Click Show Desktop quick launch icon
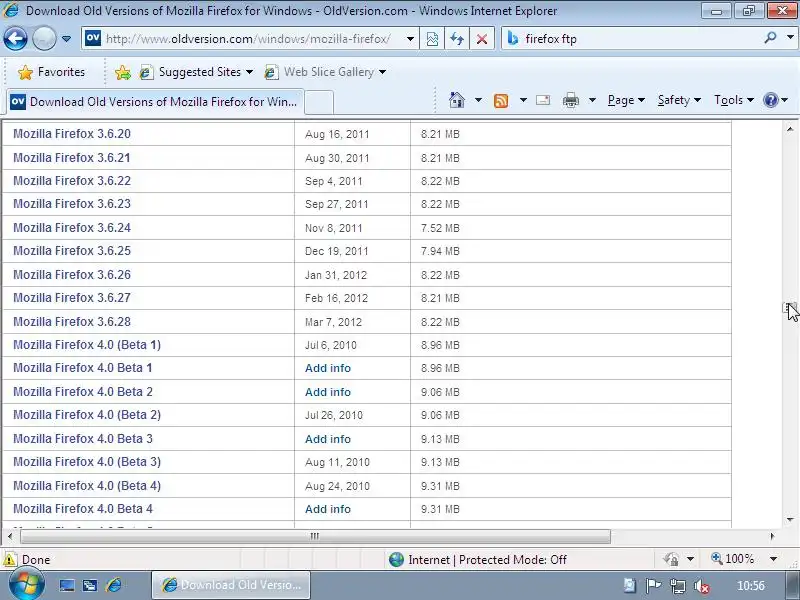 (67, 585)
